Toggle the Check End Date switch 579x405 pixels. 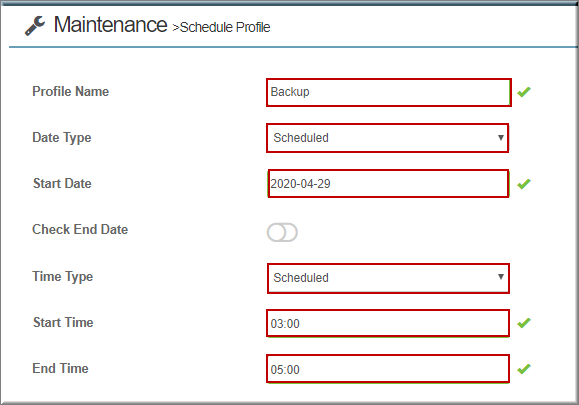pos(282,233)
